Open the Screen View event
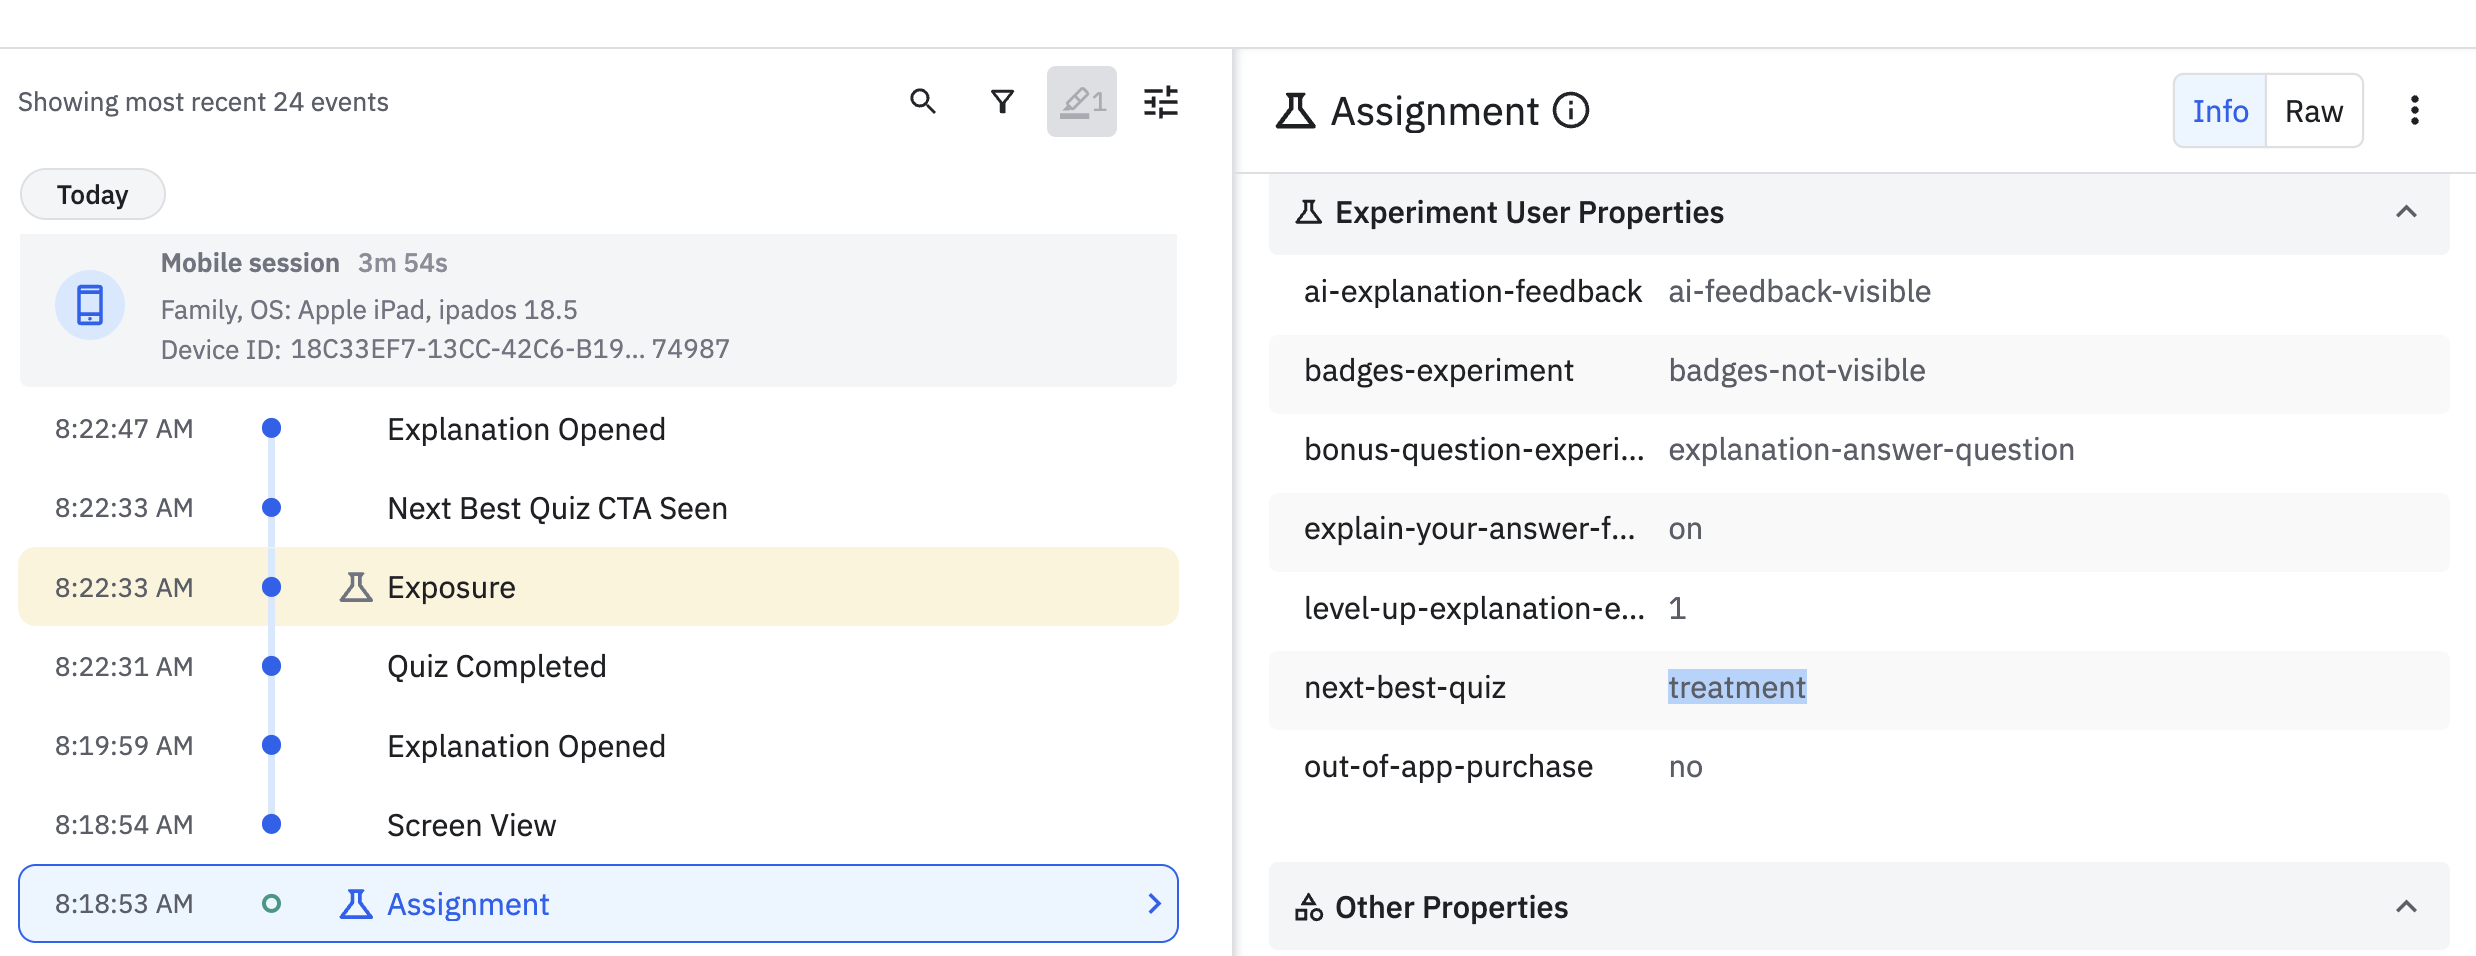 point(471,825)
